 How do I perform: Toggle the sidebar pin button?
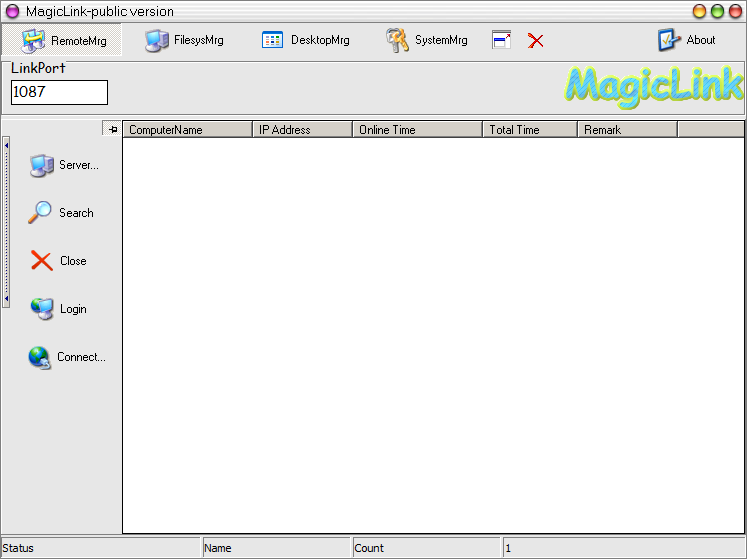click(x=112, y=129)
